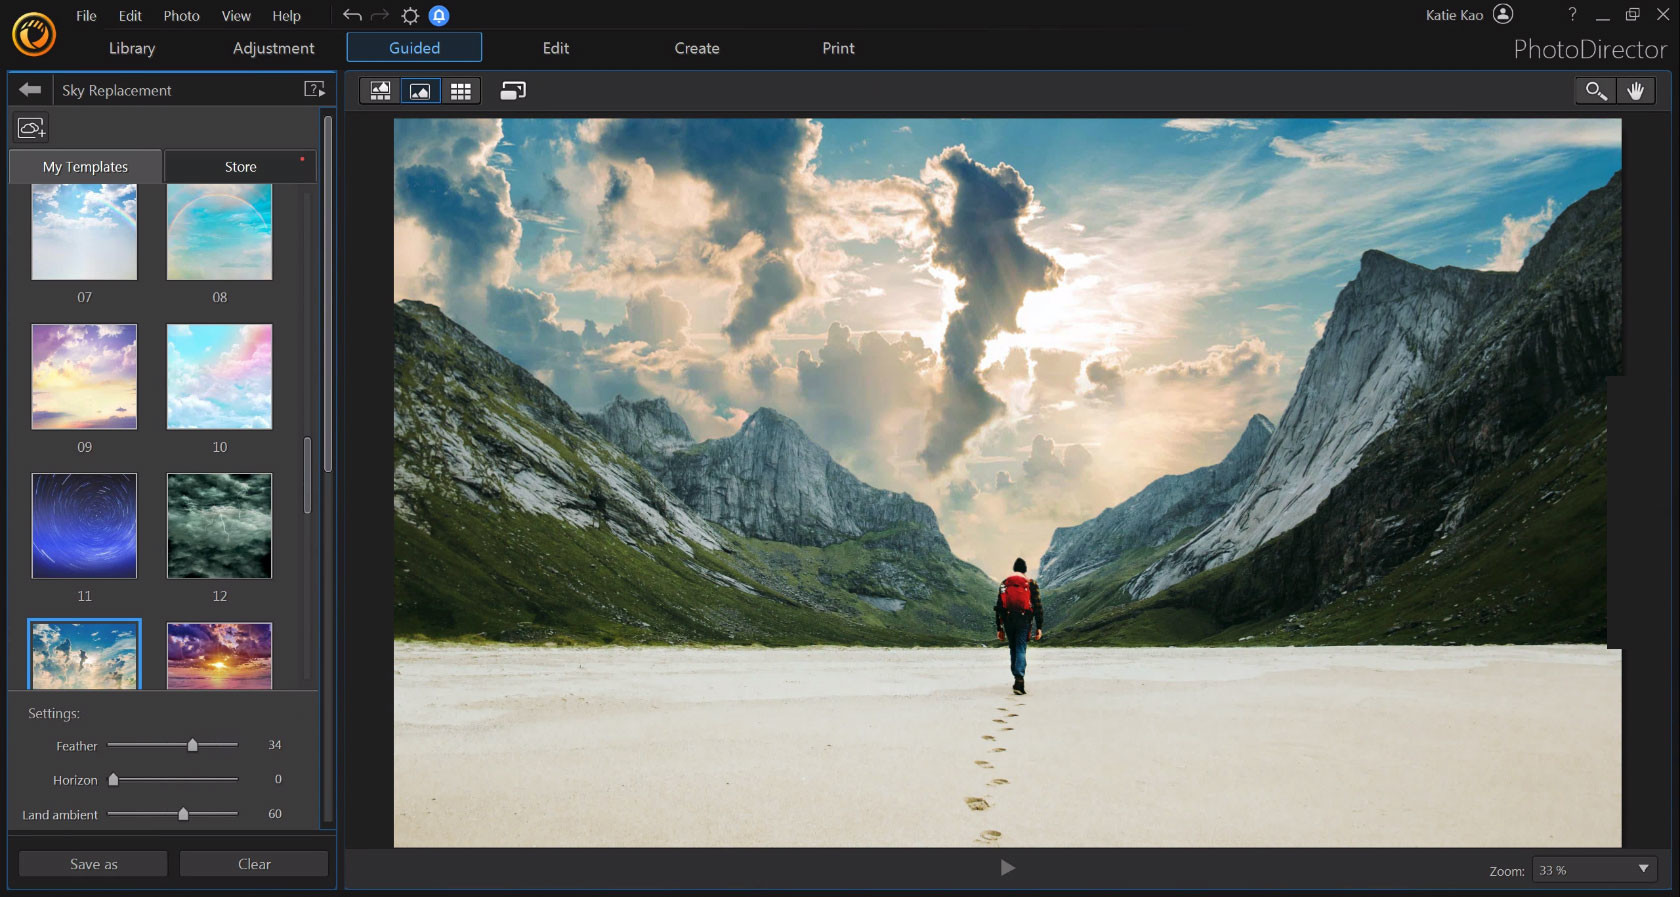The width and height of the screenshot is (1680, 897).
Task: Switch to viewer and browser mode icon
Action: tap(380, 91)
